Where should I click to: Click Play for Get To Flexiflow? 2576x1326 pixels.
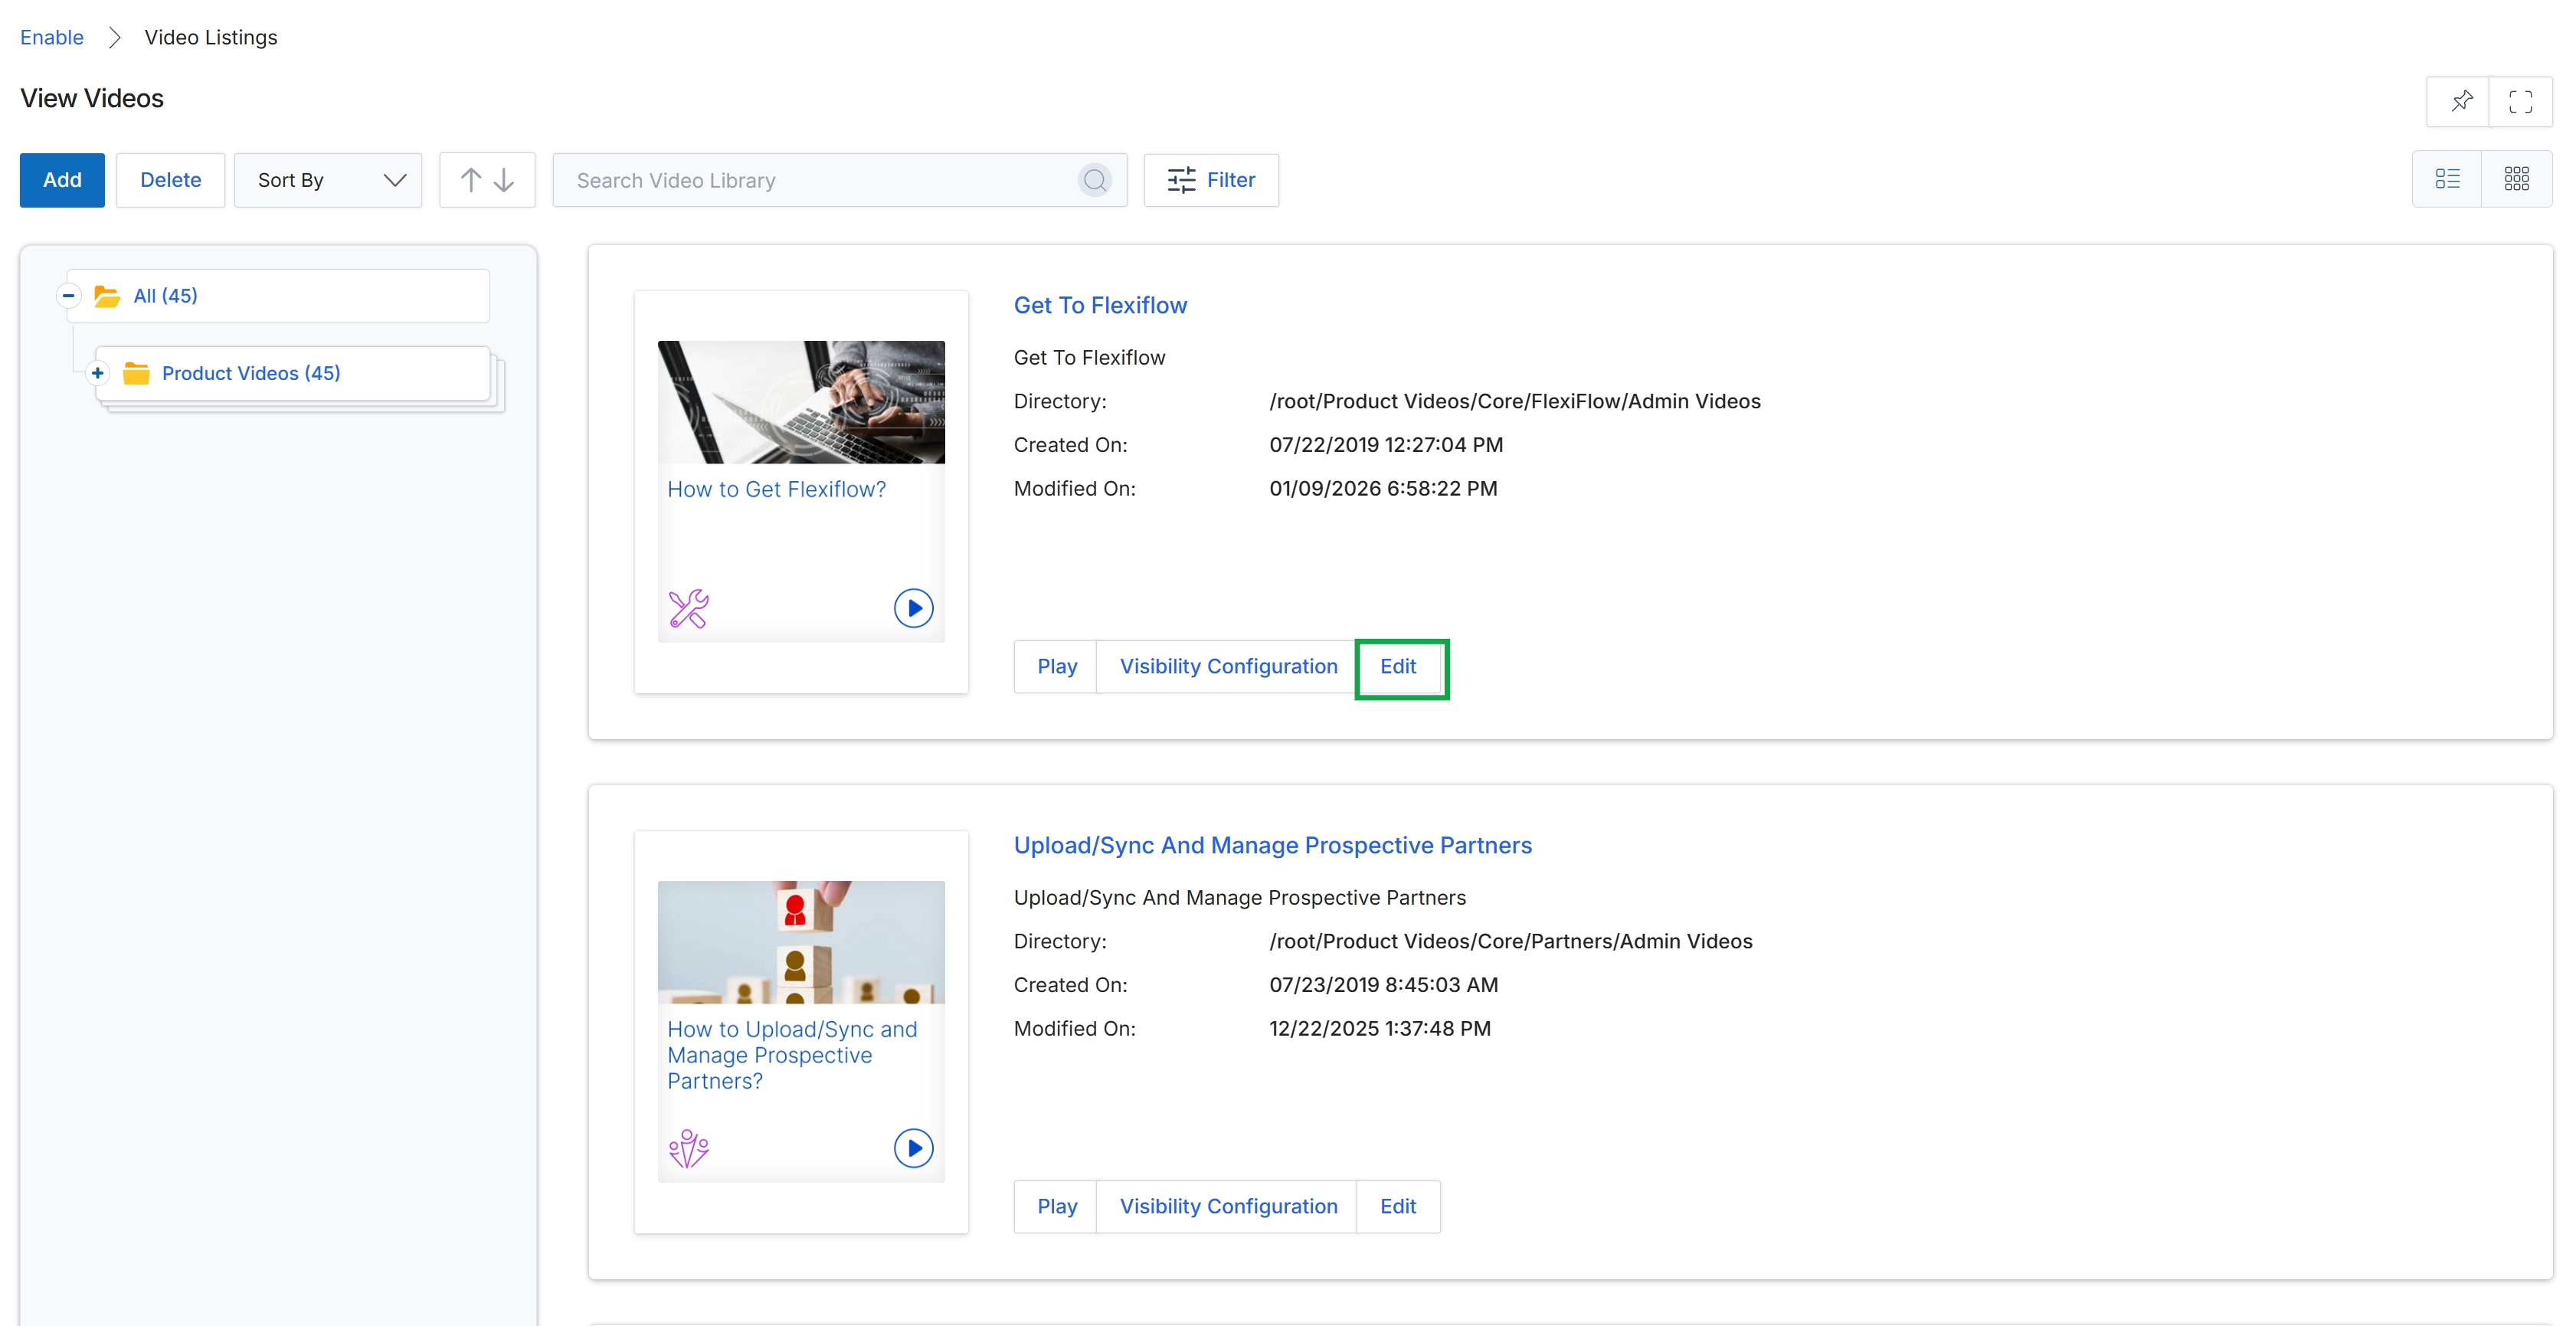(x=1056, y=666)
